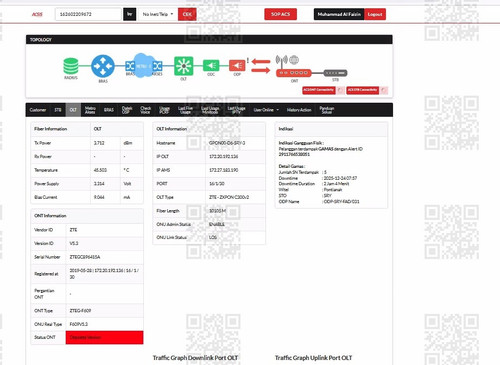Click the Logout button
The image size is (500, 365).
pos(375,14)
